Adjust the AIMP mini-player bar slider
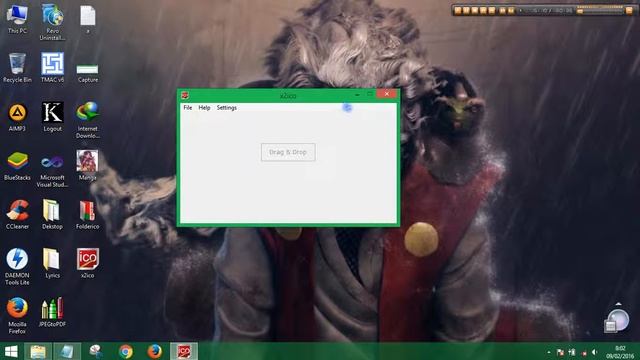640x360 pixels. pyautogui.click(x=599, y=11)
